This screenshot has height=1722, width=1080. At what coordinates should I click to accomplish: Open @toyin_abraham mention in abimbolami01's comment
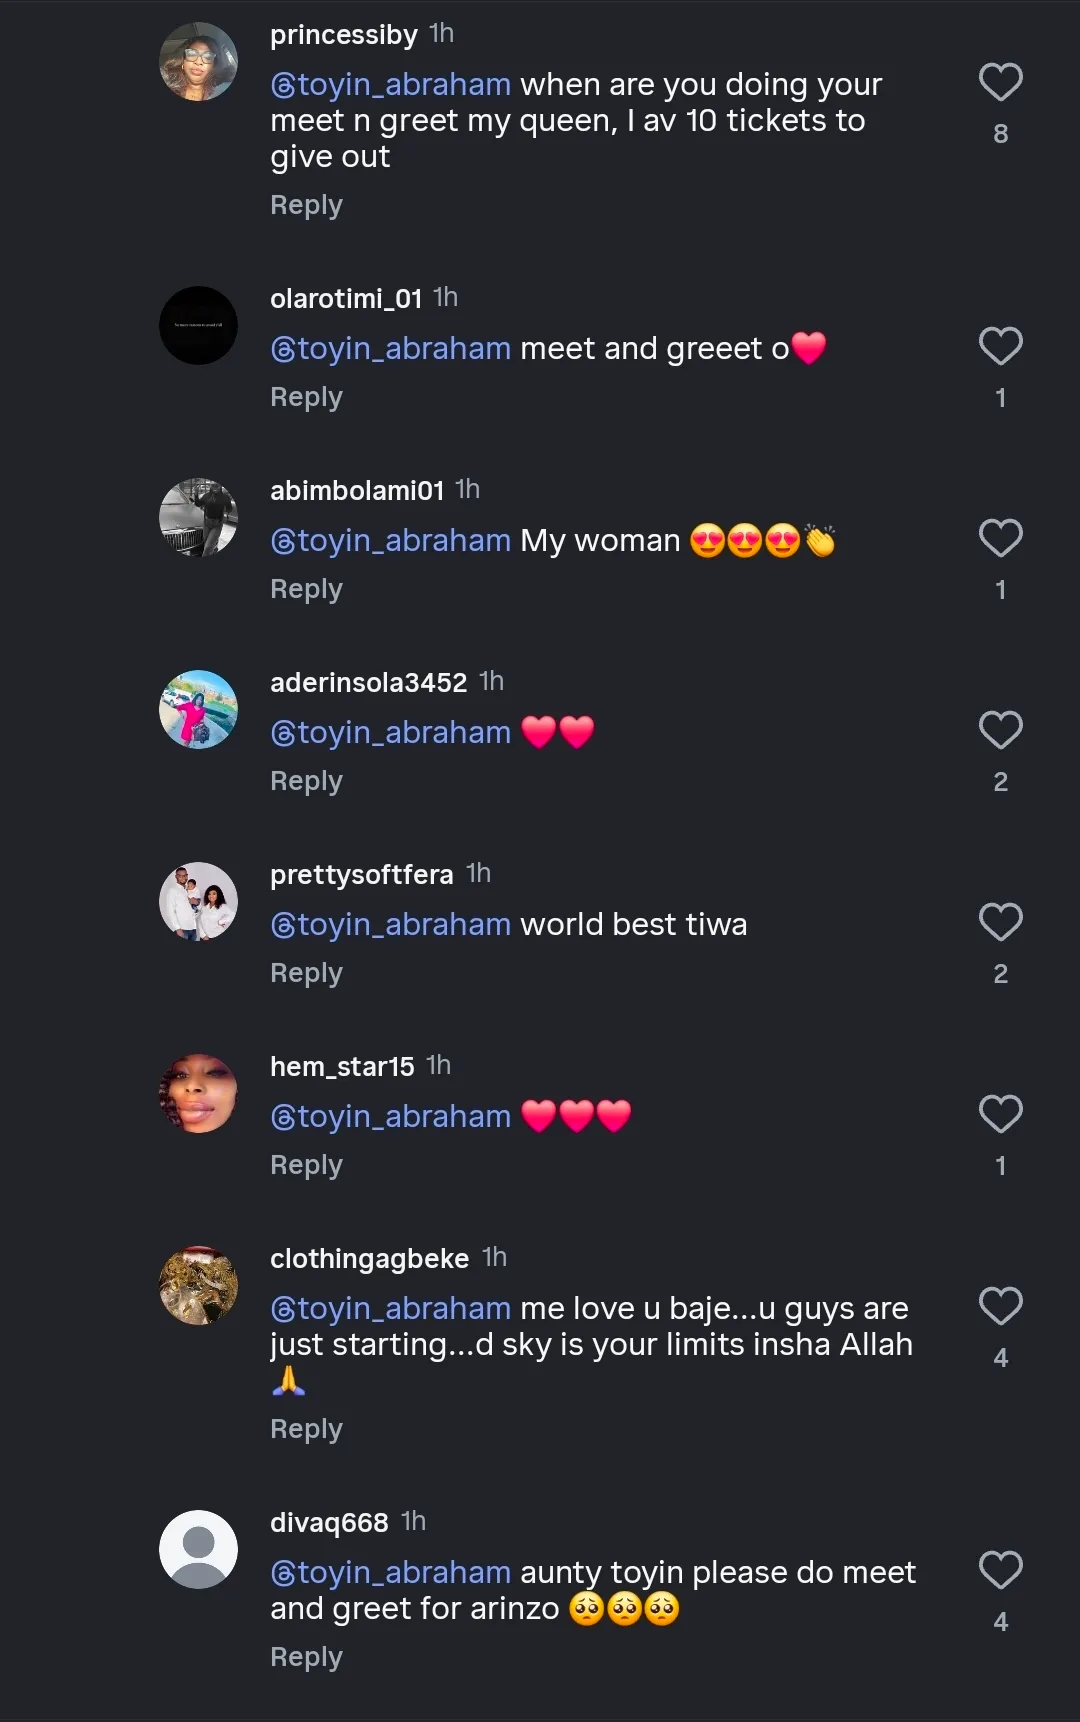pyautogui.click(x=391, y=541)
